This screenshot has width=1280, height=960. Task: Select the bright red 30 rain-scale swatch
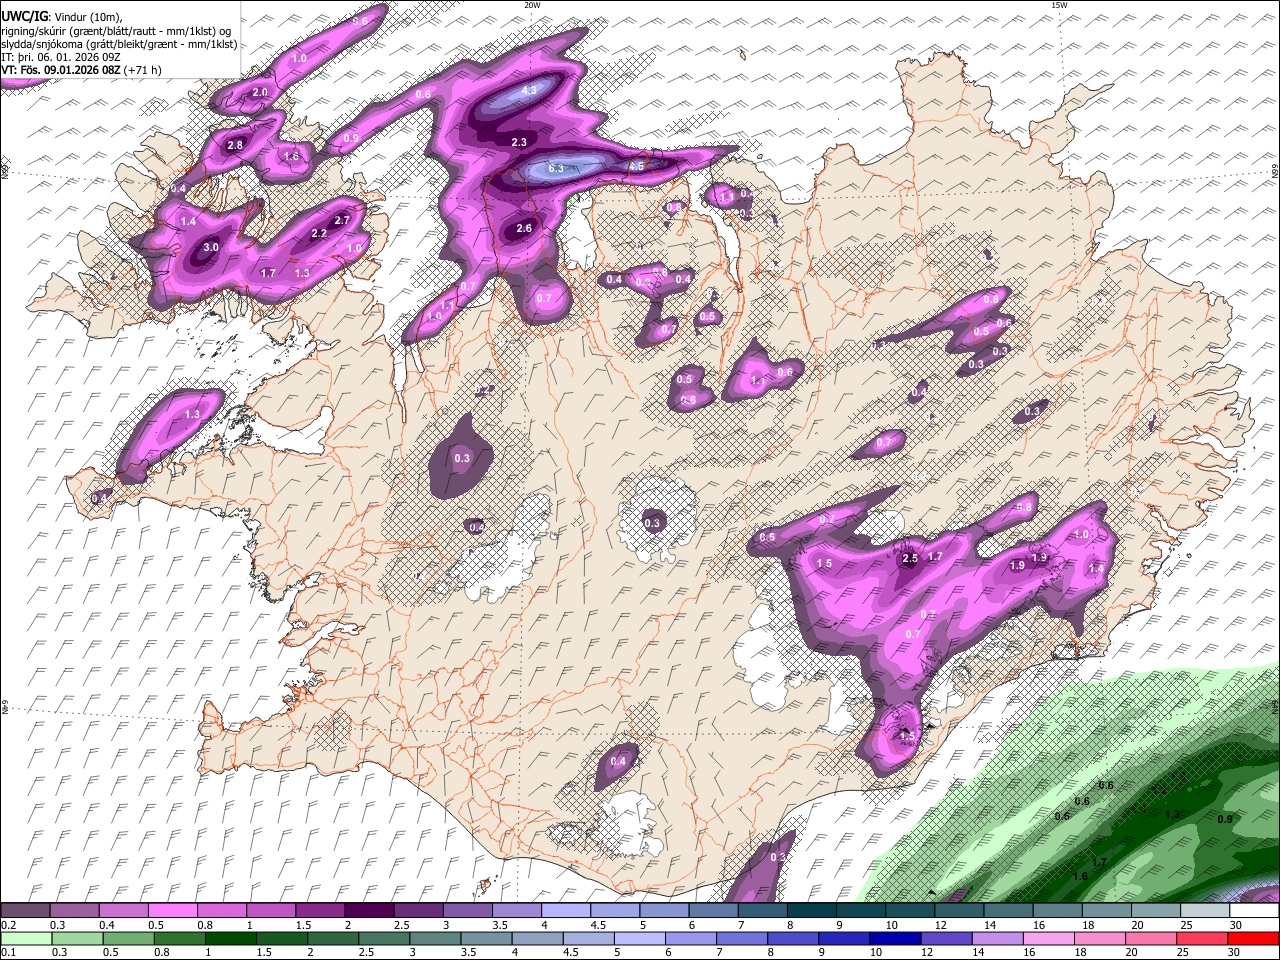(x=1254, y=939)
